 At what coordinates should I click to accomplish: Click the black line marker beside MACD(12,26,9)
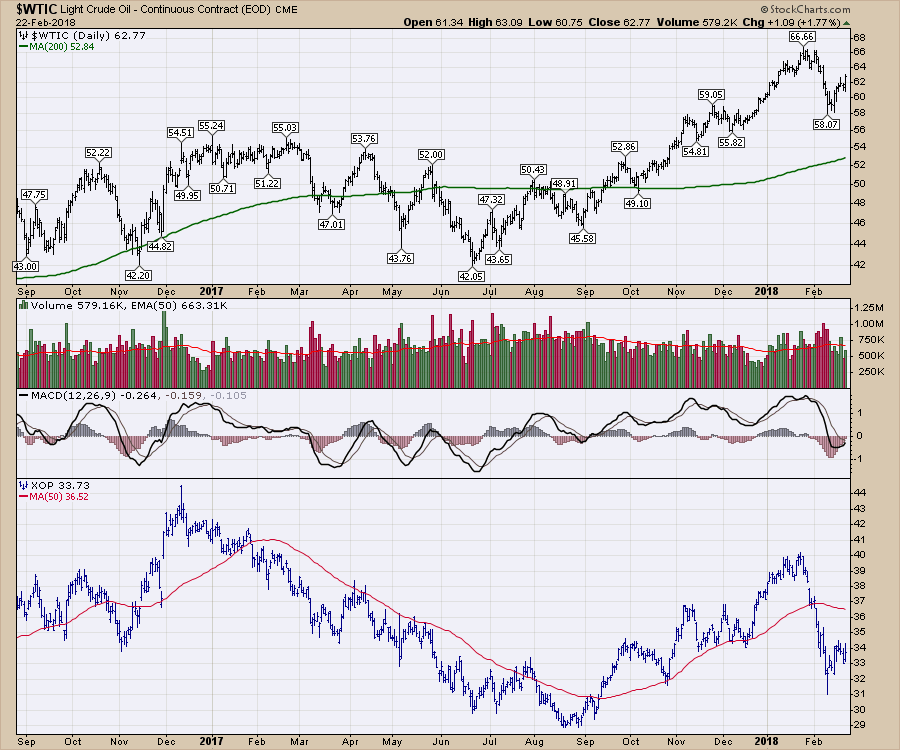coord(24,395)
